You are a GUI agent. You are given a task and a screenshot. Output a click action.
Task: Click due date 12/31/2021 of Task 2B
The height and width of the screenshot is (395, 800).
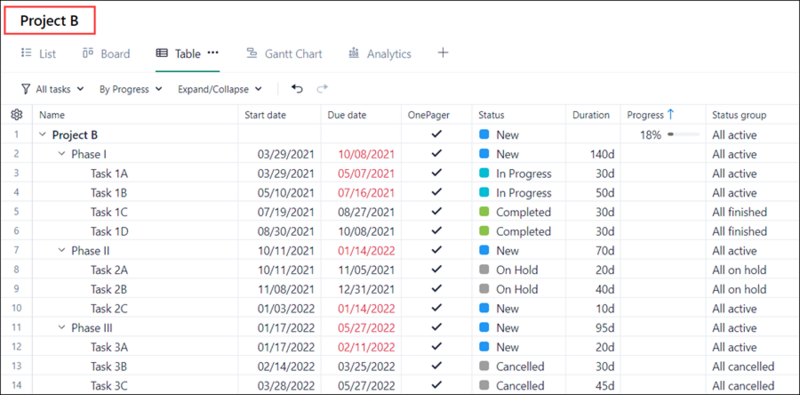tap(366, 289)
